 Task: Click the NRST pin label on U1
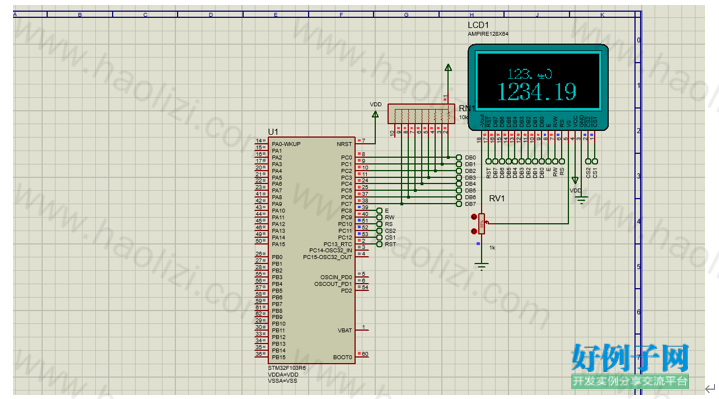[x=344, y=144]
